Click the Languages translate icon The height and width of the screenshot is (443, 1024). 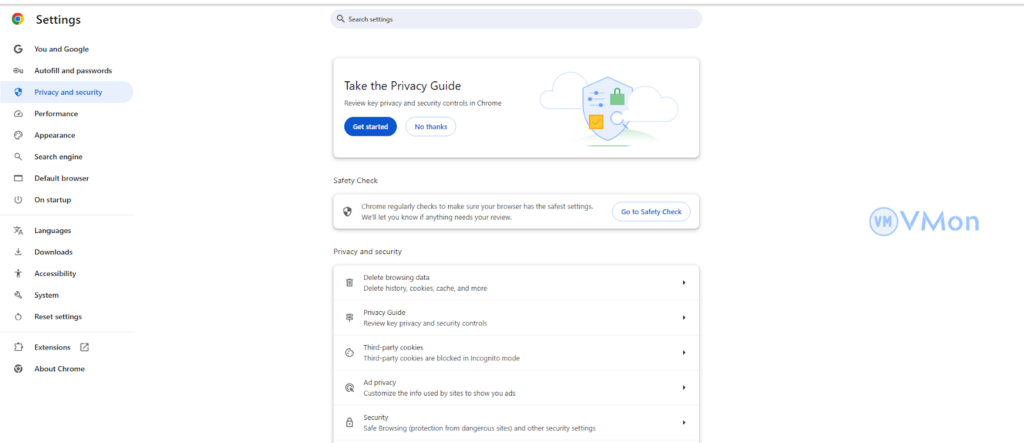point(18,230)
